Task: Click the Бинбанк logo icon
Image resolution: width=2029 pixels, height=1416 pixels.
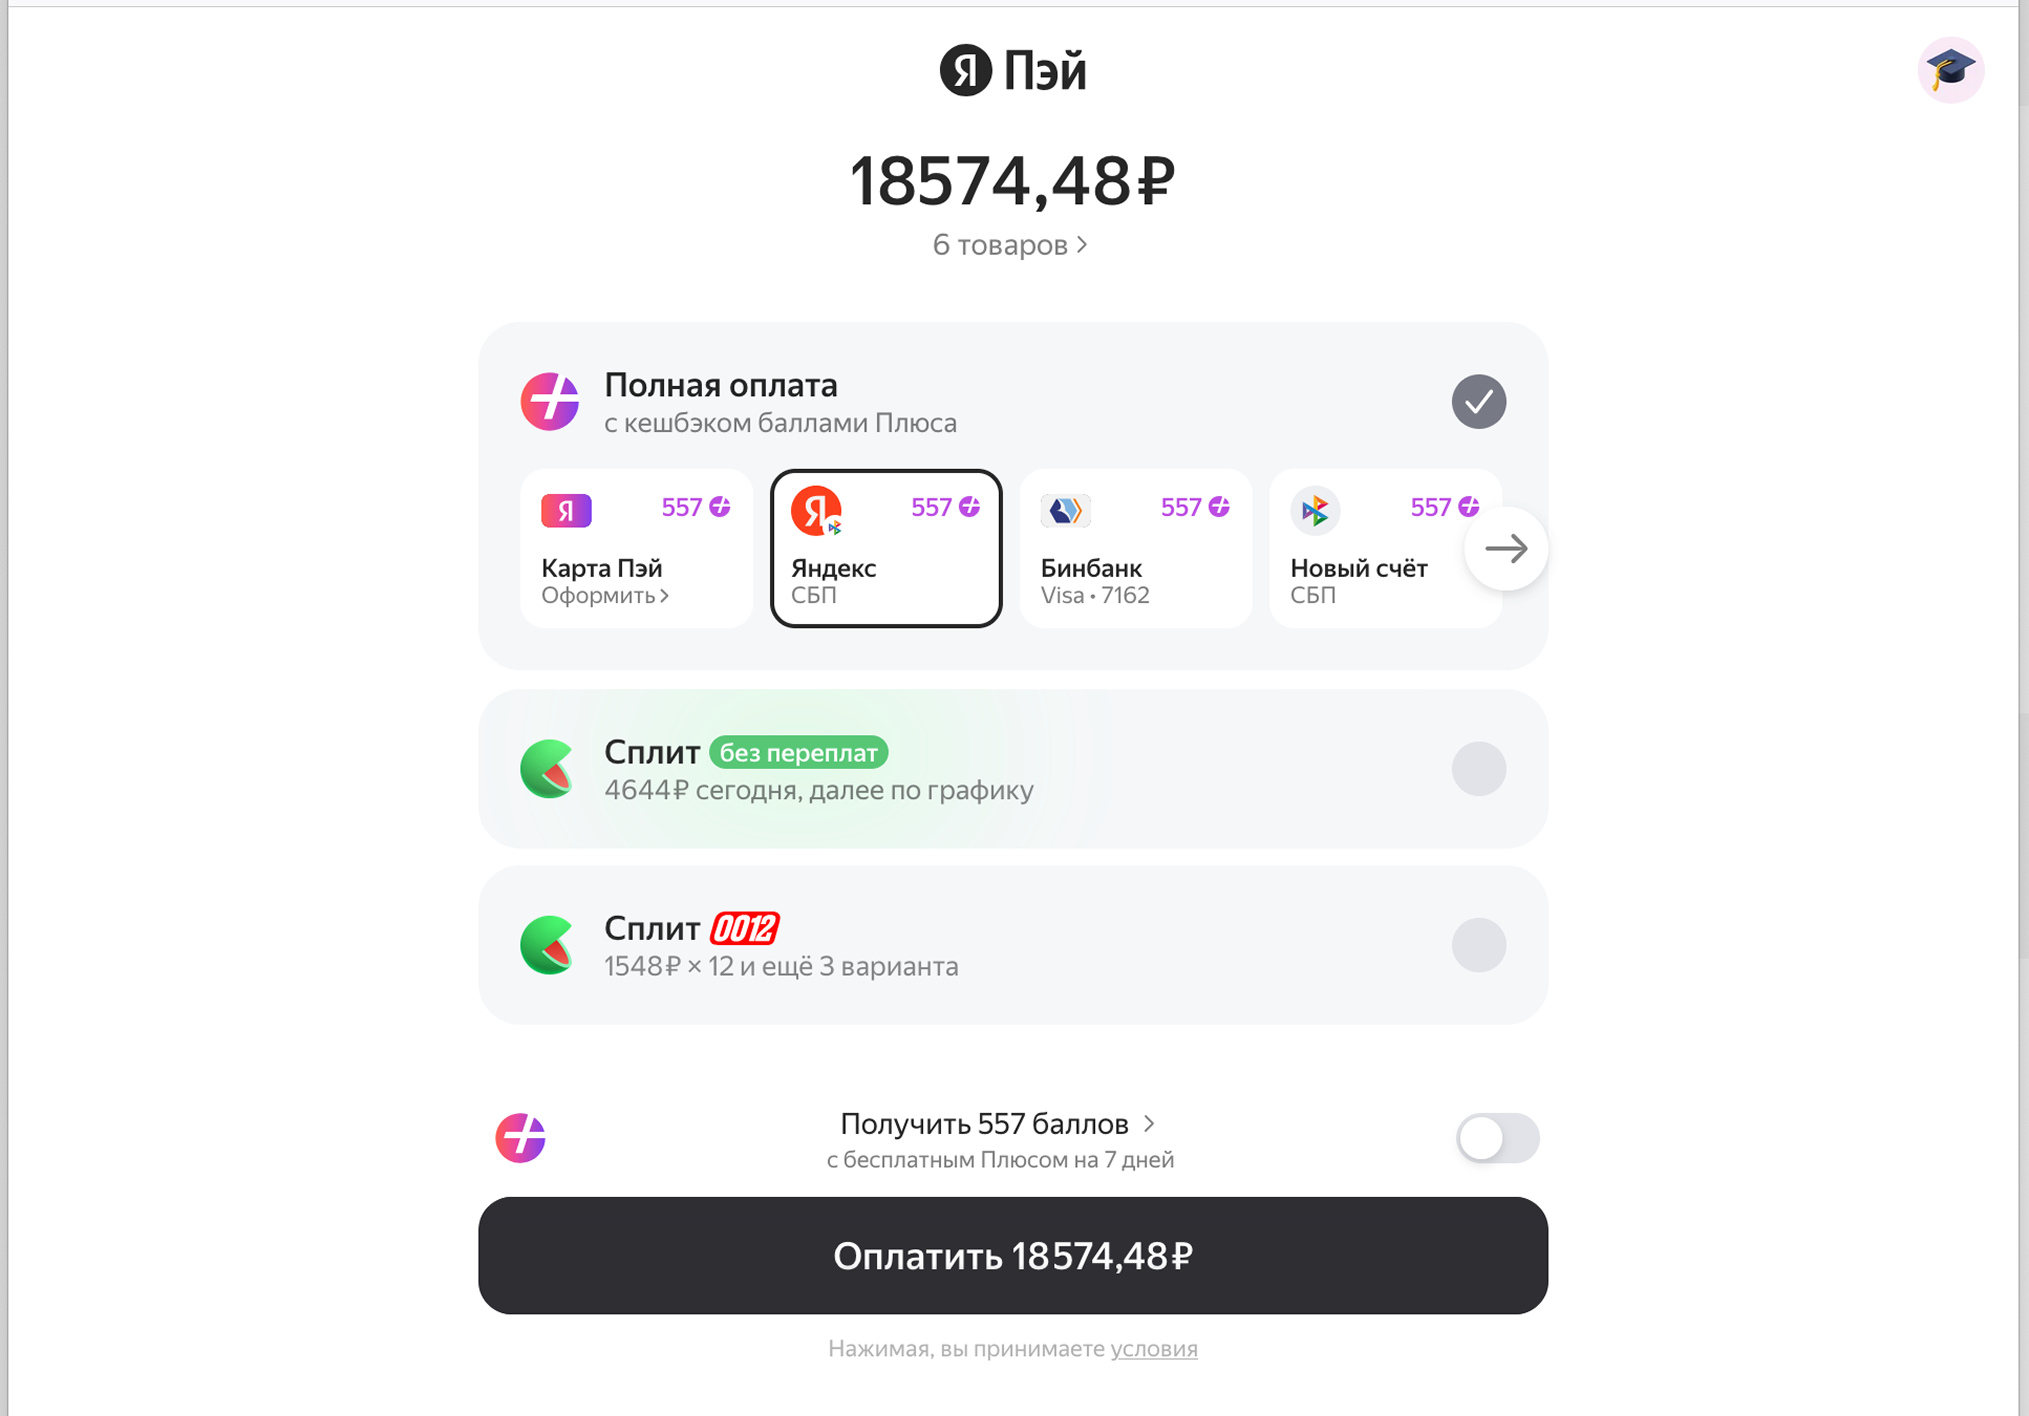Action: pos(1065,510)
